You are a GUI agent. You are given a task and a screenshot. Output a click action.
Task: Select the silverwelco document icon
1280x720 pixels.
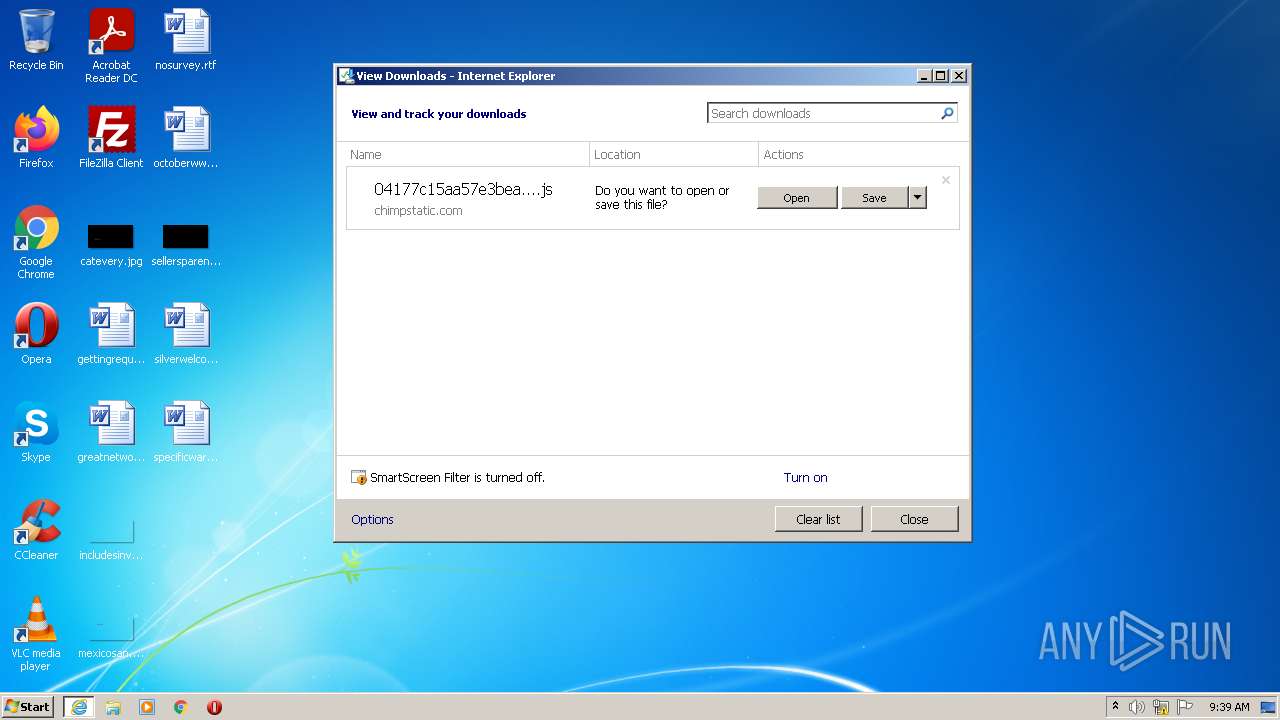click(186, 334)
